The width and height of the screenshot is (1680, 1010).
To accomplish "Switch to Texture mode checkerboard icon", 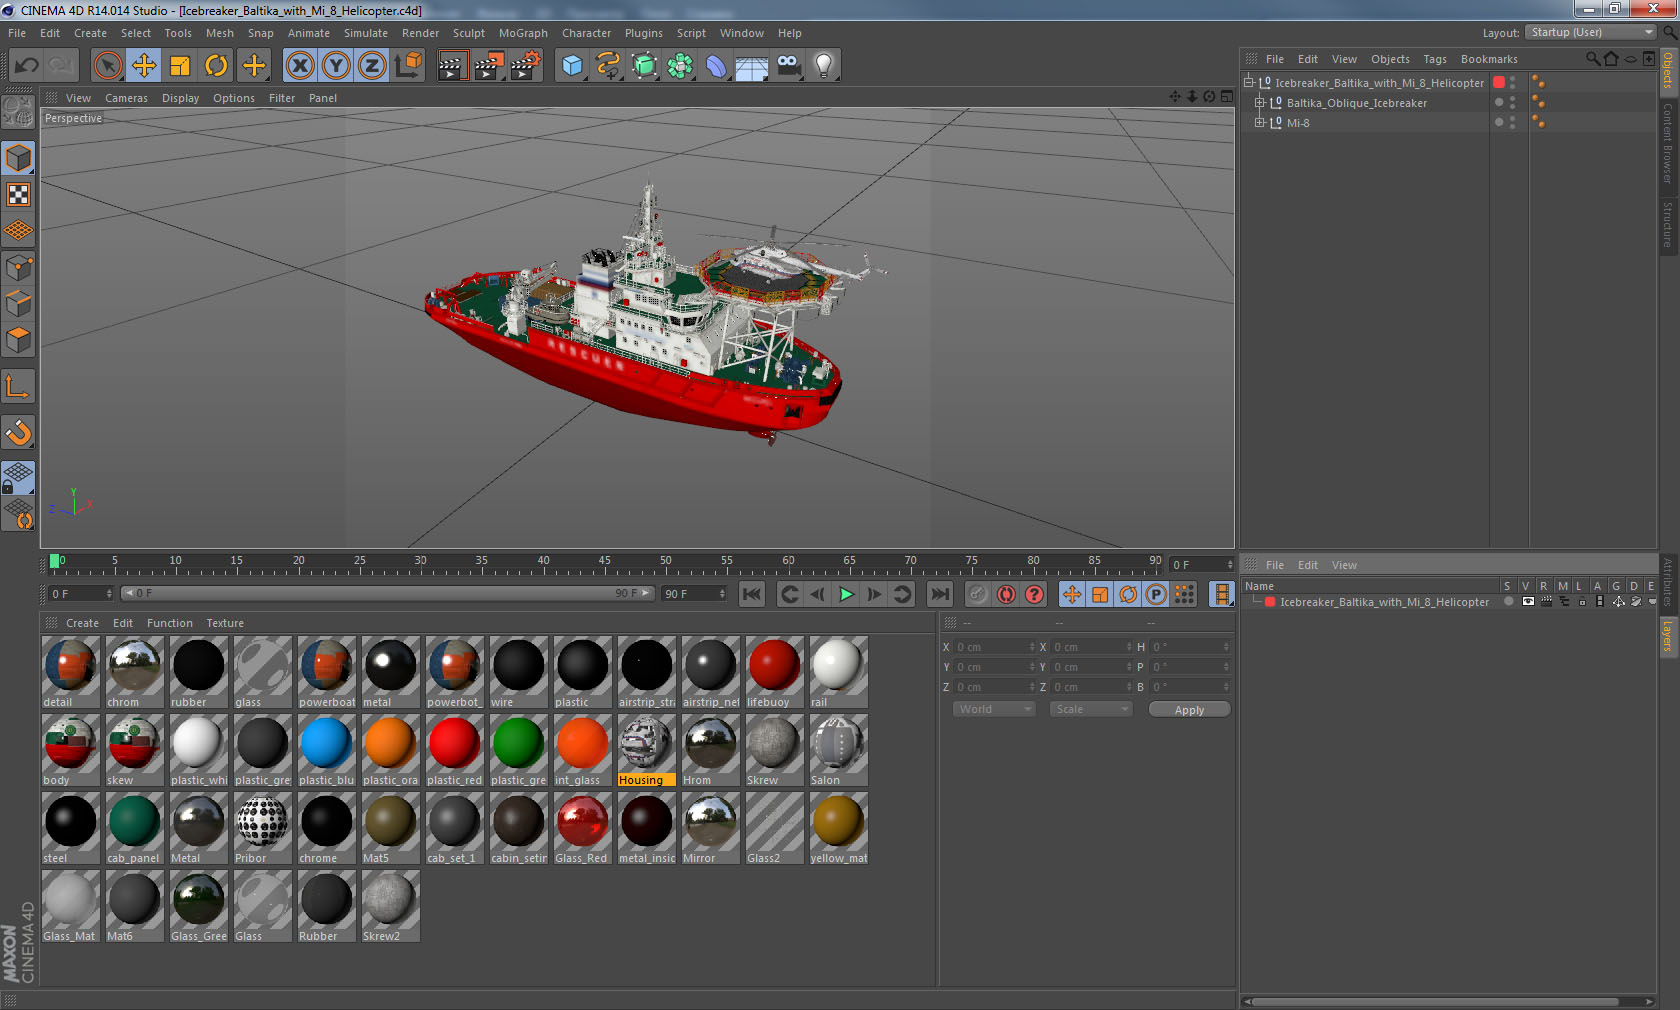I will tap(18, 195).
